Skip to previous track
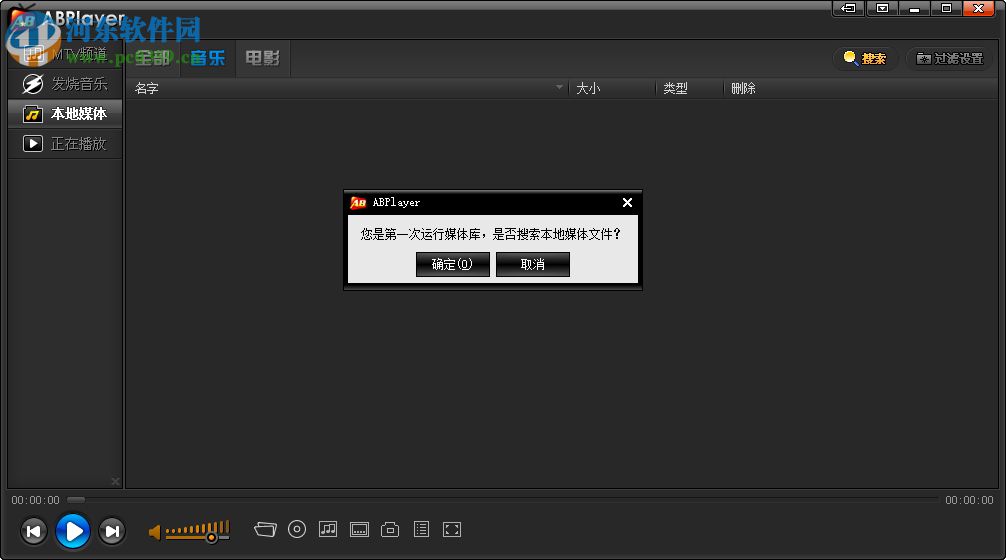 33,531
